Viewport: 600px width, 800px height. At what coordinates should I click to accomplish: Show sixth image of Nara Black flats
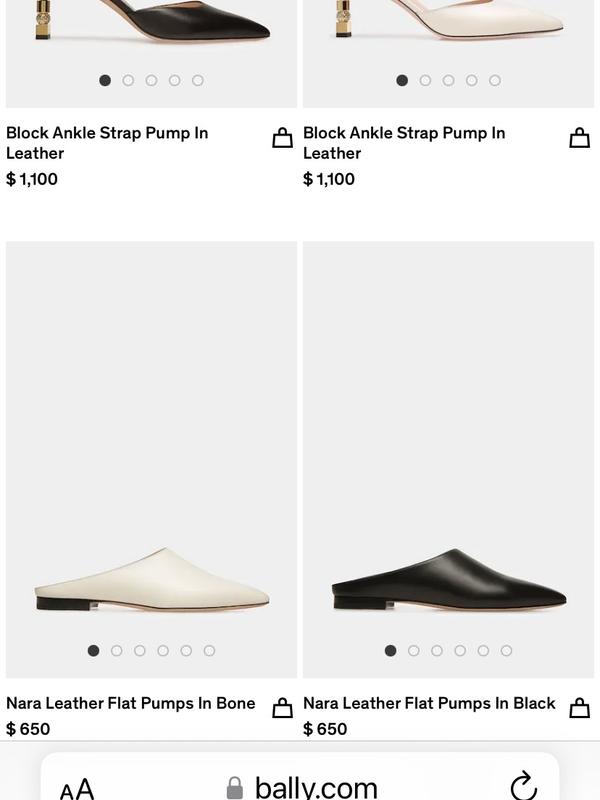pos(507,651)
